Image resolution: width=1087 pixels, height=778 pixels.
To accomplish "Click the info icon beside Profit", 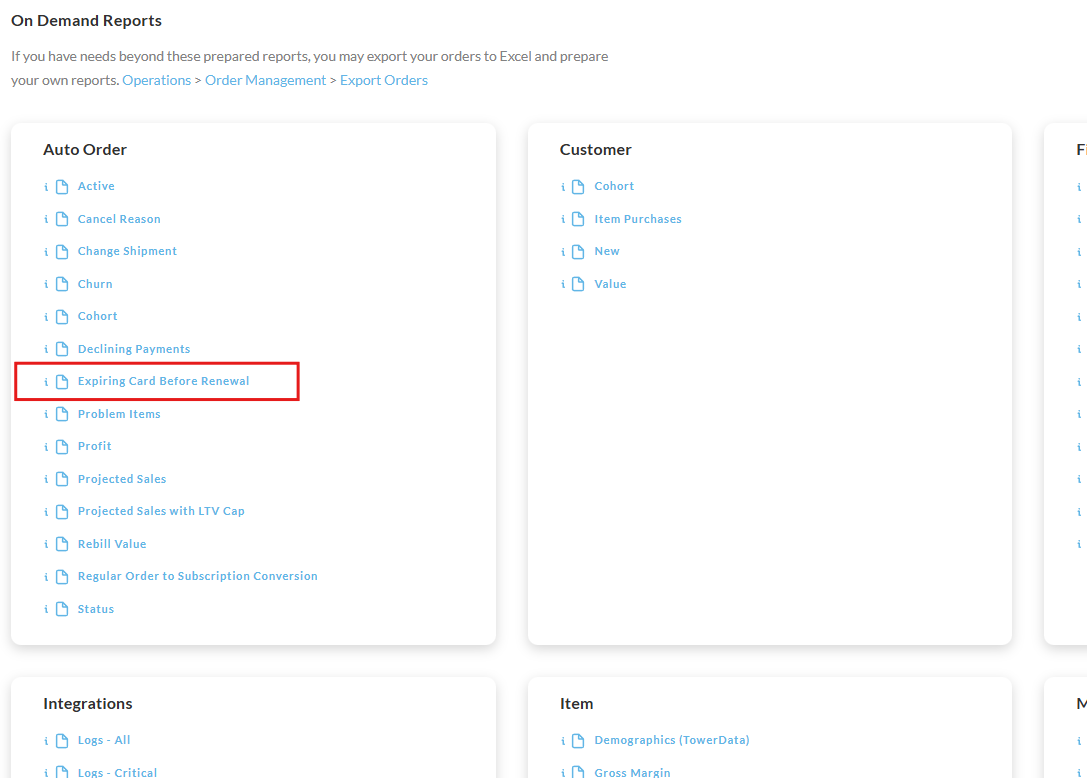I will pyautogui.click(x=46, y=447).
